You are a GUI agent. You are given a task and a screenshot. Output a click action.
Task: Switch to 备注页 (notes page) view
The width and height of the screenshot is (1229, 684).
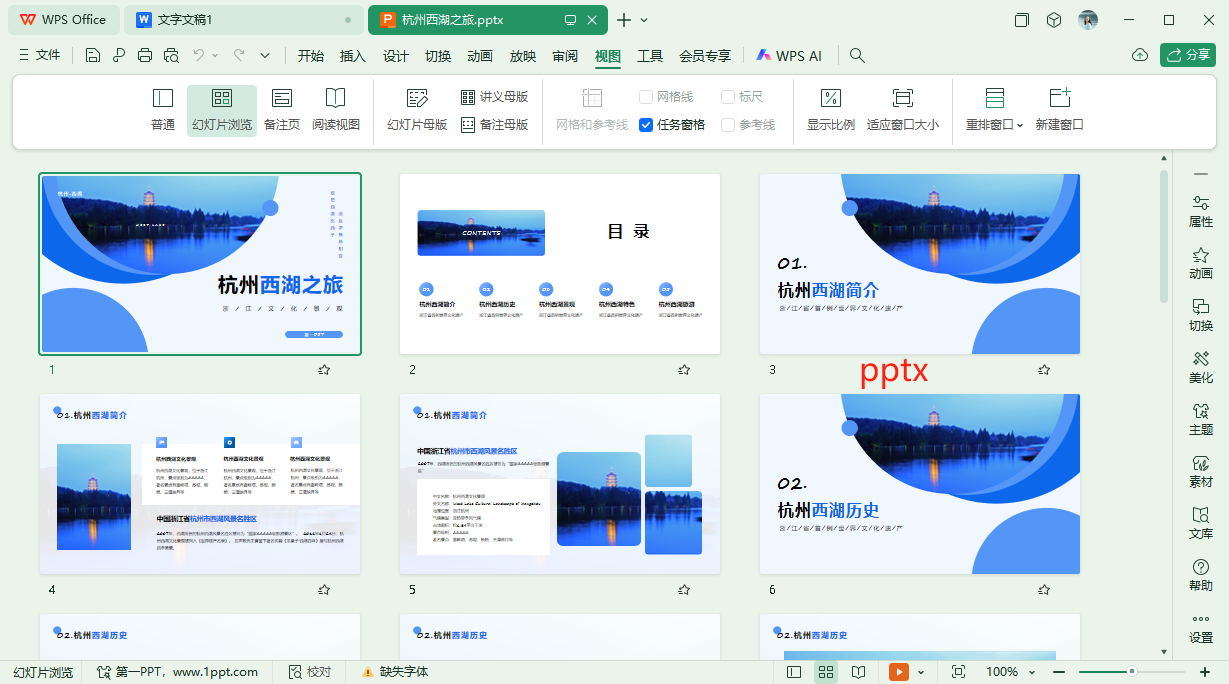[x=283, y=110]
